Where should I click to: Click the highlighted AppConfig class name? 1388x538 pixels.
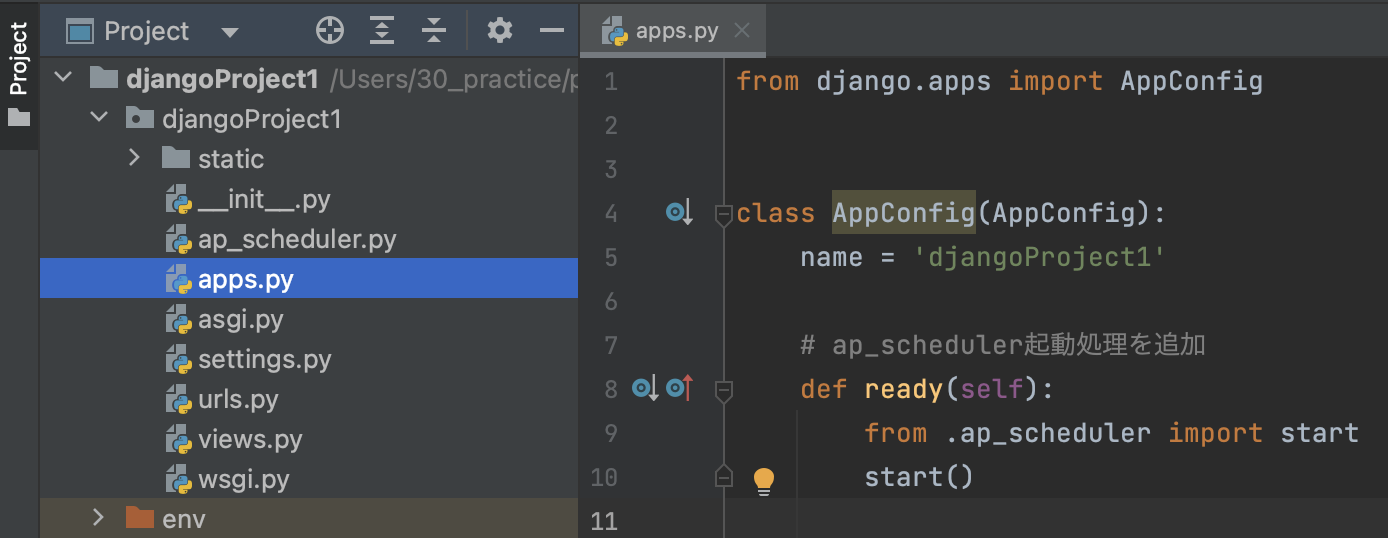tap(904, 213)
